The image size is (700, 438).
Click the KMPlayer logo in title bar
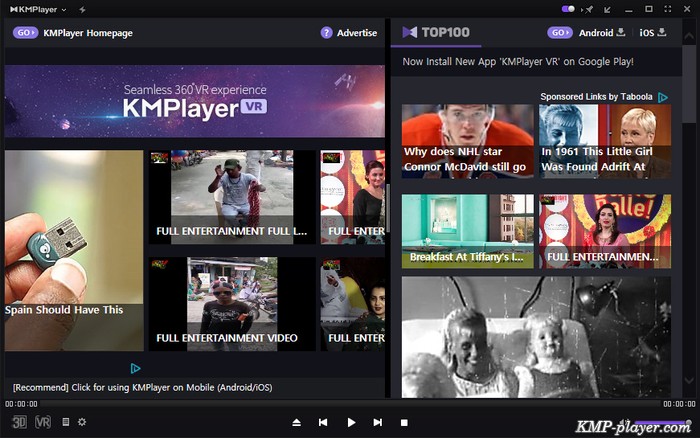pyautogui.click(x=33, y=9)
